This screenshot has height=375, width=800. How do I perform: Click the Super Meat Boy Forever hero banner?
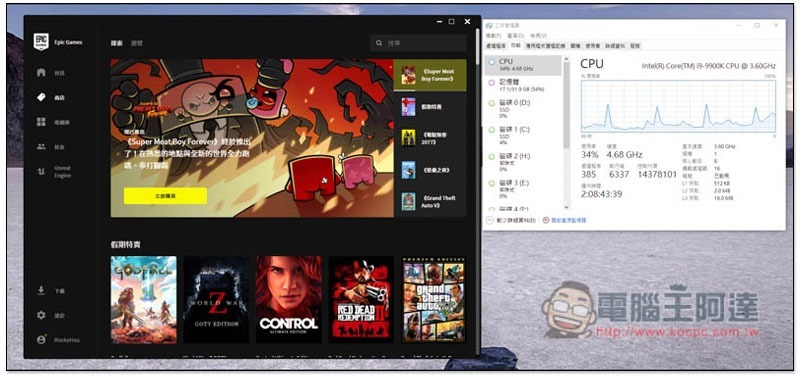click(x=252, y=138)
